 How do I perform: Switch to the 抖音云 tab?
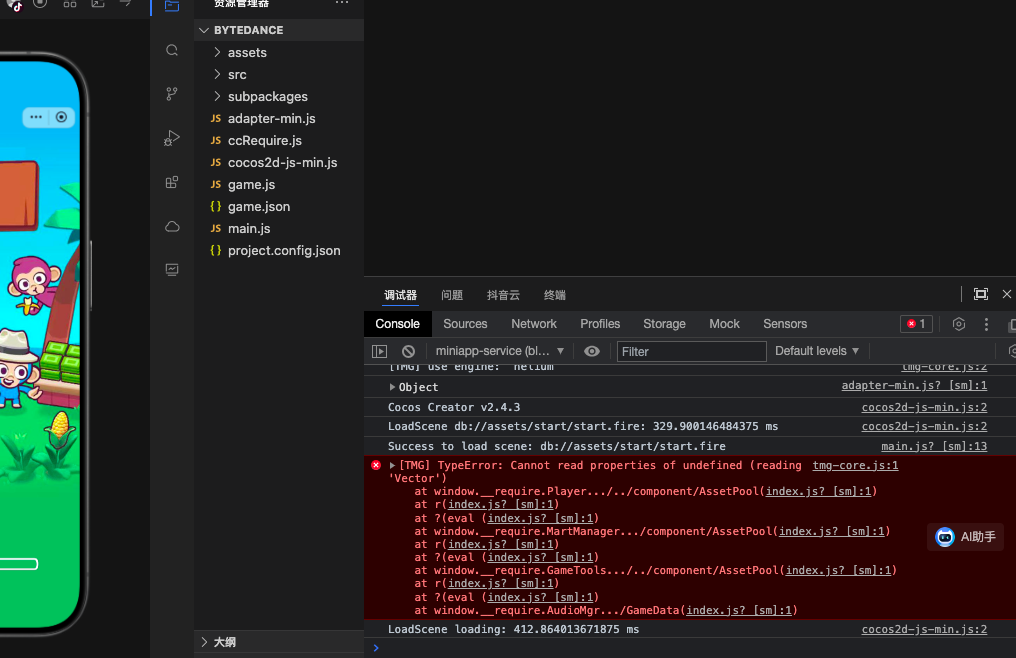(503, 296)
